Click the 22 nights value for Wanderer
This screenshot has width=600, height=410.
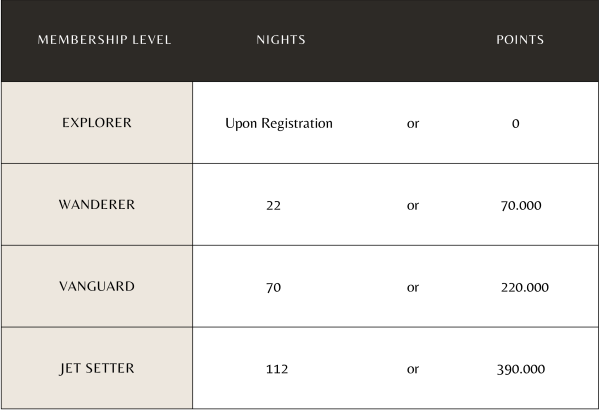[x=276, y=206]
